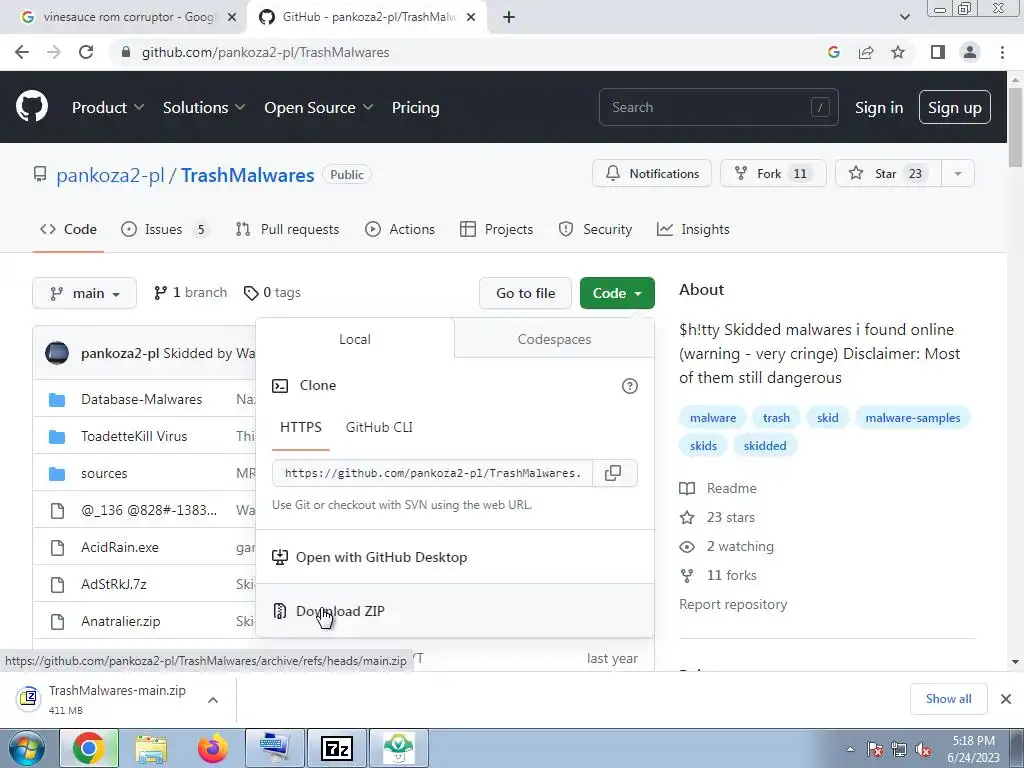
Task: Fork the repository
Action: (773, 174)
